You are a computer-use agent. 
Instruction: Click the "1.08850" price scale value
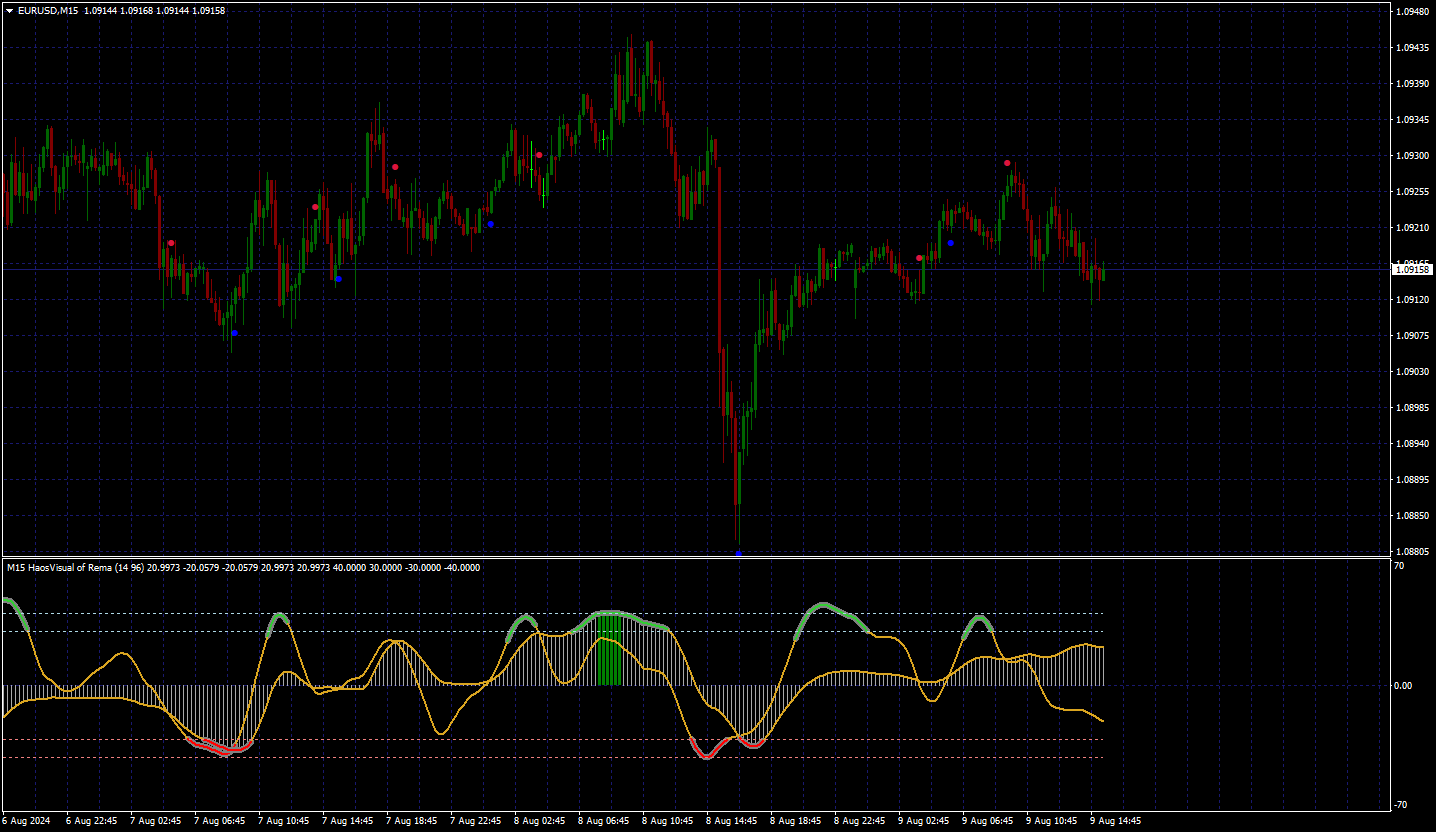(1411, 516)
